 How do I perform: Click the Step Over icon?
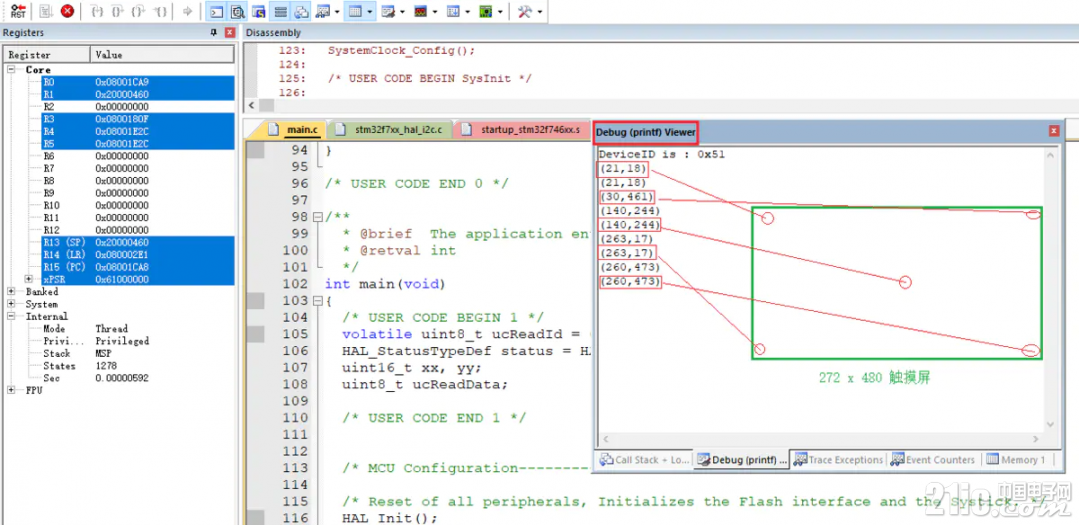click(118, 11)
